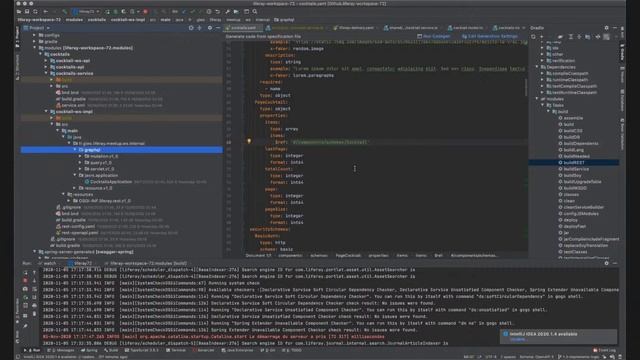Expand the cocktails-api module

pos(46,67)
